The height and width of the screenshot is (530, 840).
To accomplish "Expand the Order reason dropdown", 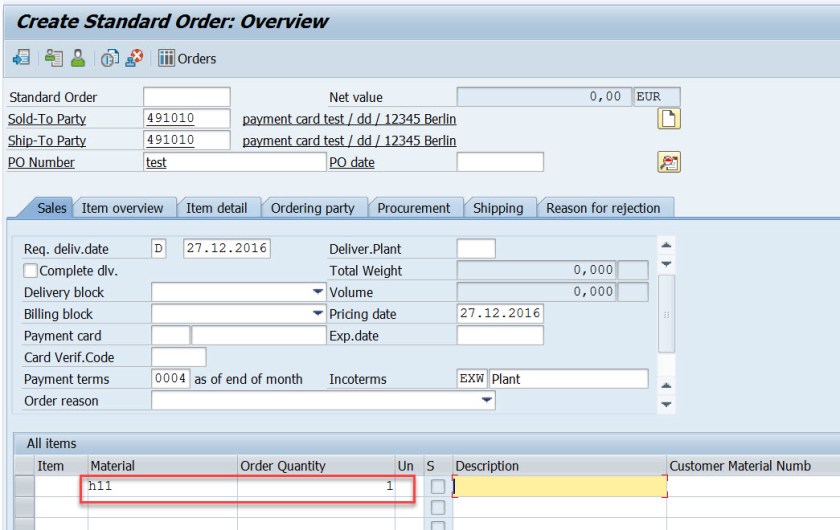I will (x=486, y=400).
